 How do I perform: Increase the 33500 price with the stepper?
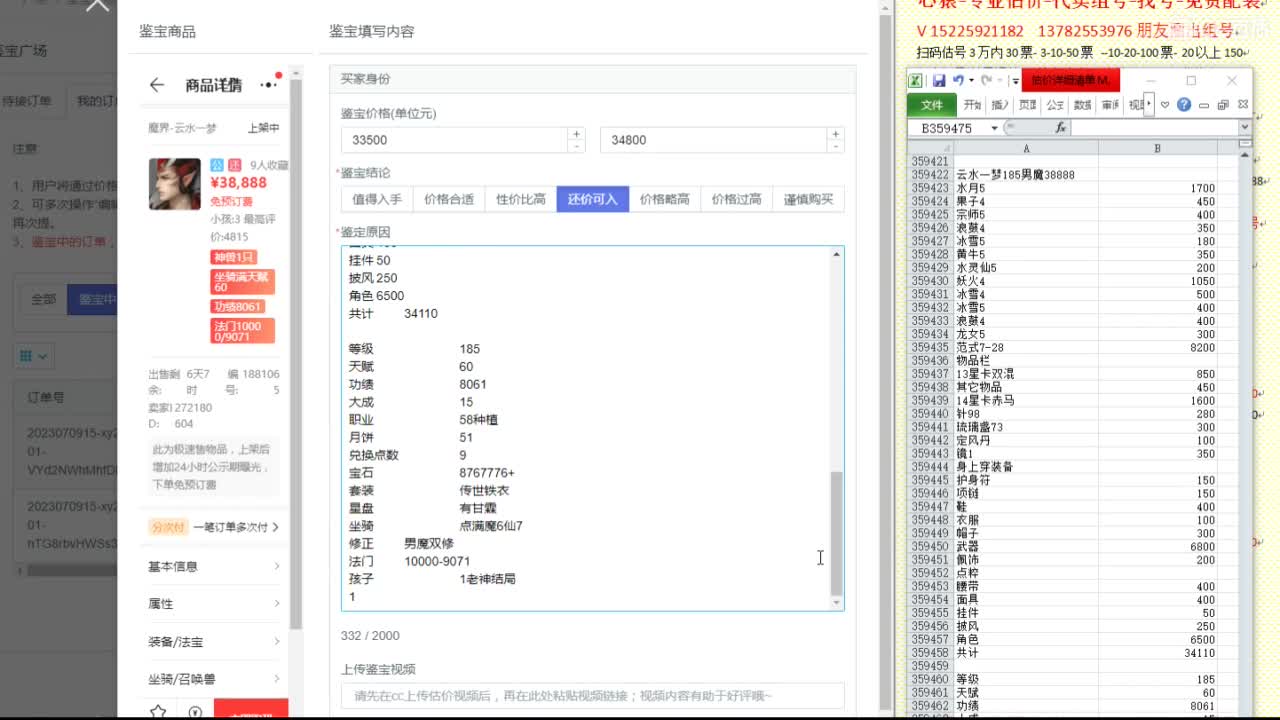577,133
